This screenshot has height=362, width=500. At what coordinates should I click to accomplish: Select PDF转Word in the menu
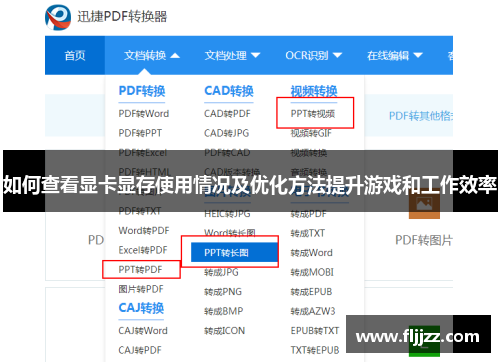(x=144, y=114)
